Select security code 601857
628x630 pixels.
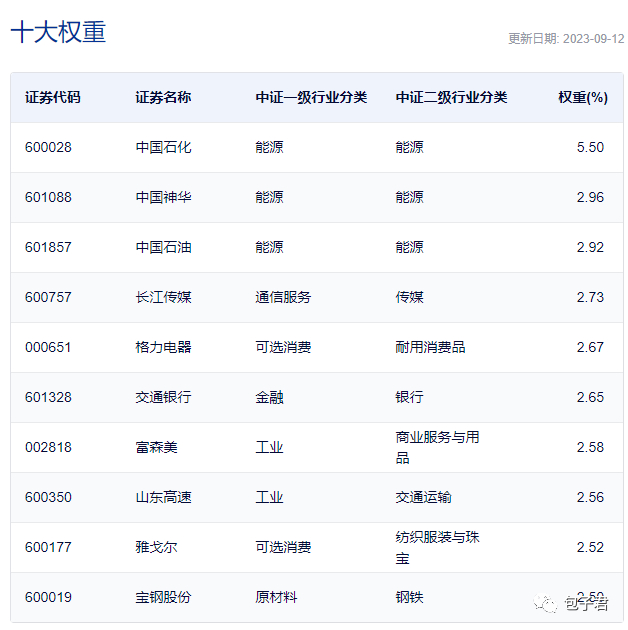(x=48, y=247)
